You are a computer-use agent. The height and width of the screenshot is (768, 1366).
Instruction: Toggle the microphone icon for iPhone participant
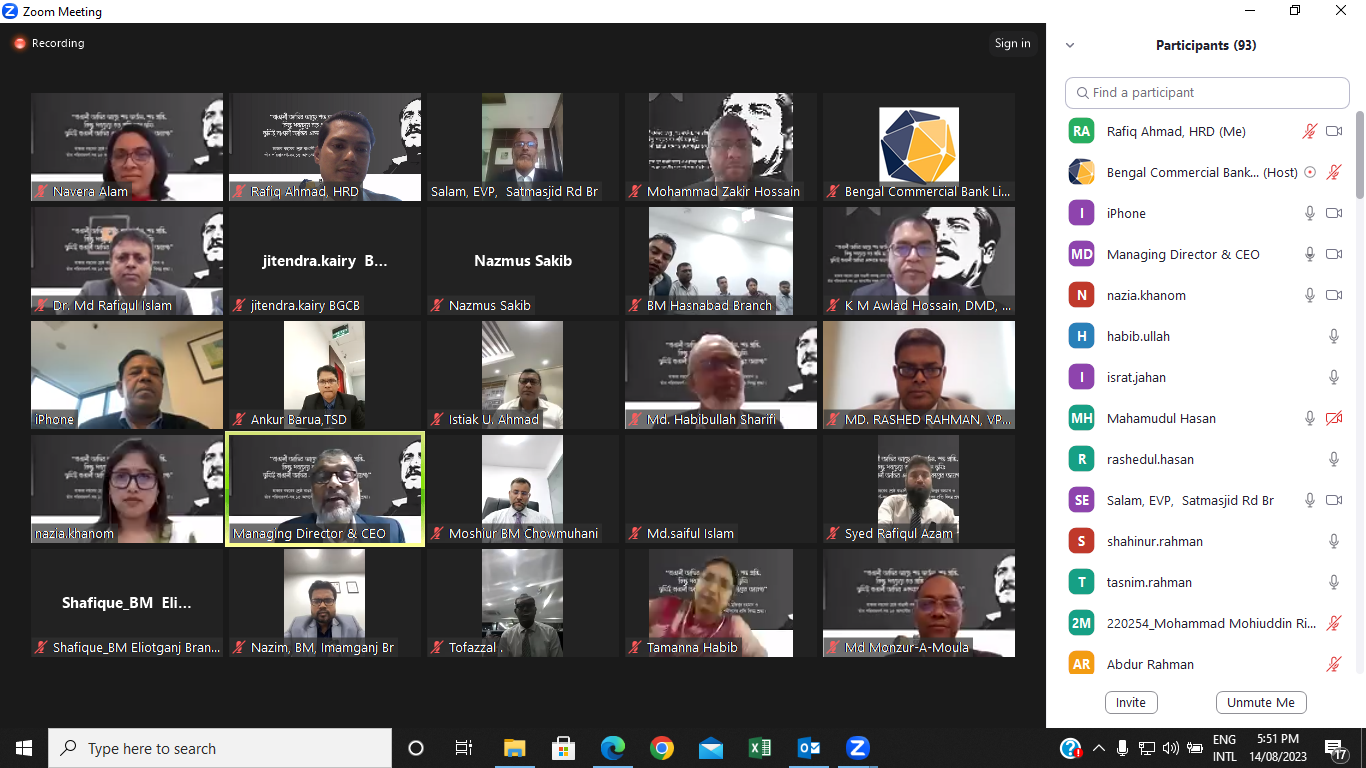1309,213
